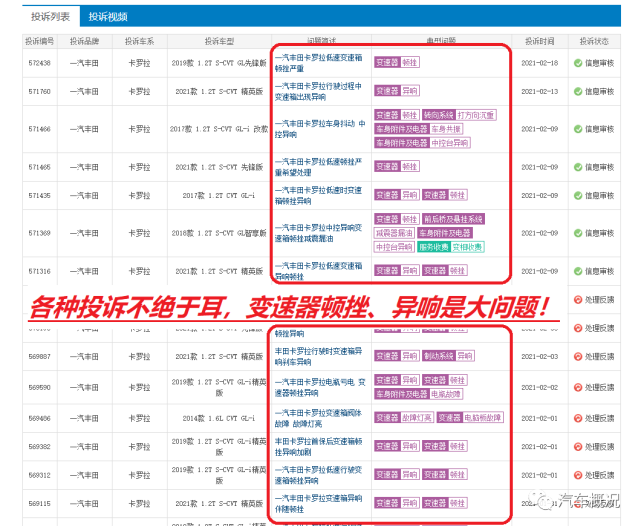
Task: Select complaint number 569486
Action: (x=40, y=418)
